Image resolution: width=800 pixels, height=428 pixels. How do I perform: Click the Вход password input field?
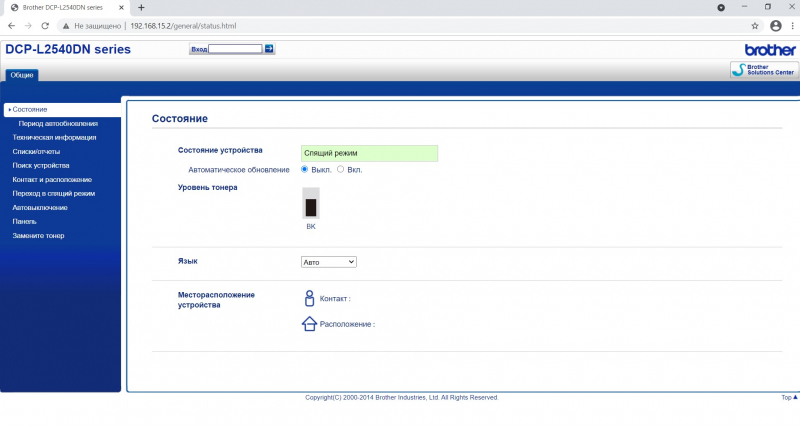[x=235, y=48]
